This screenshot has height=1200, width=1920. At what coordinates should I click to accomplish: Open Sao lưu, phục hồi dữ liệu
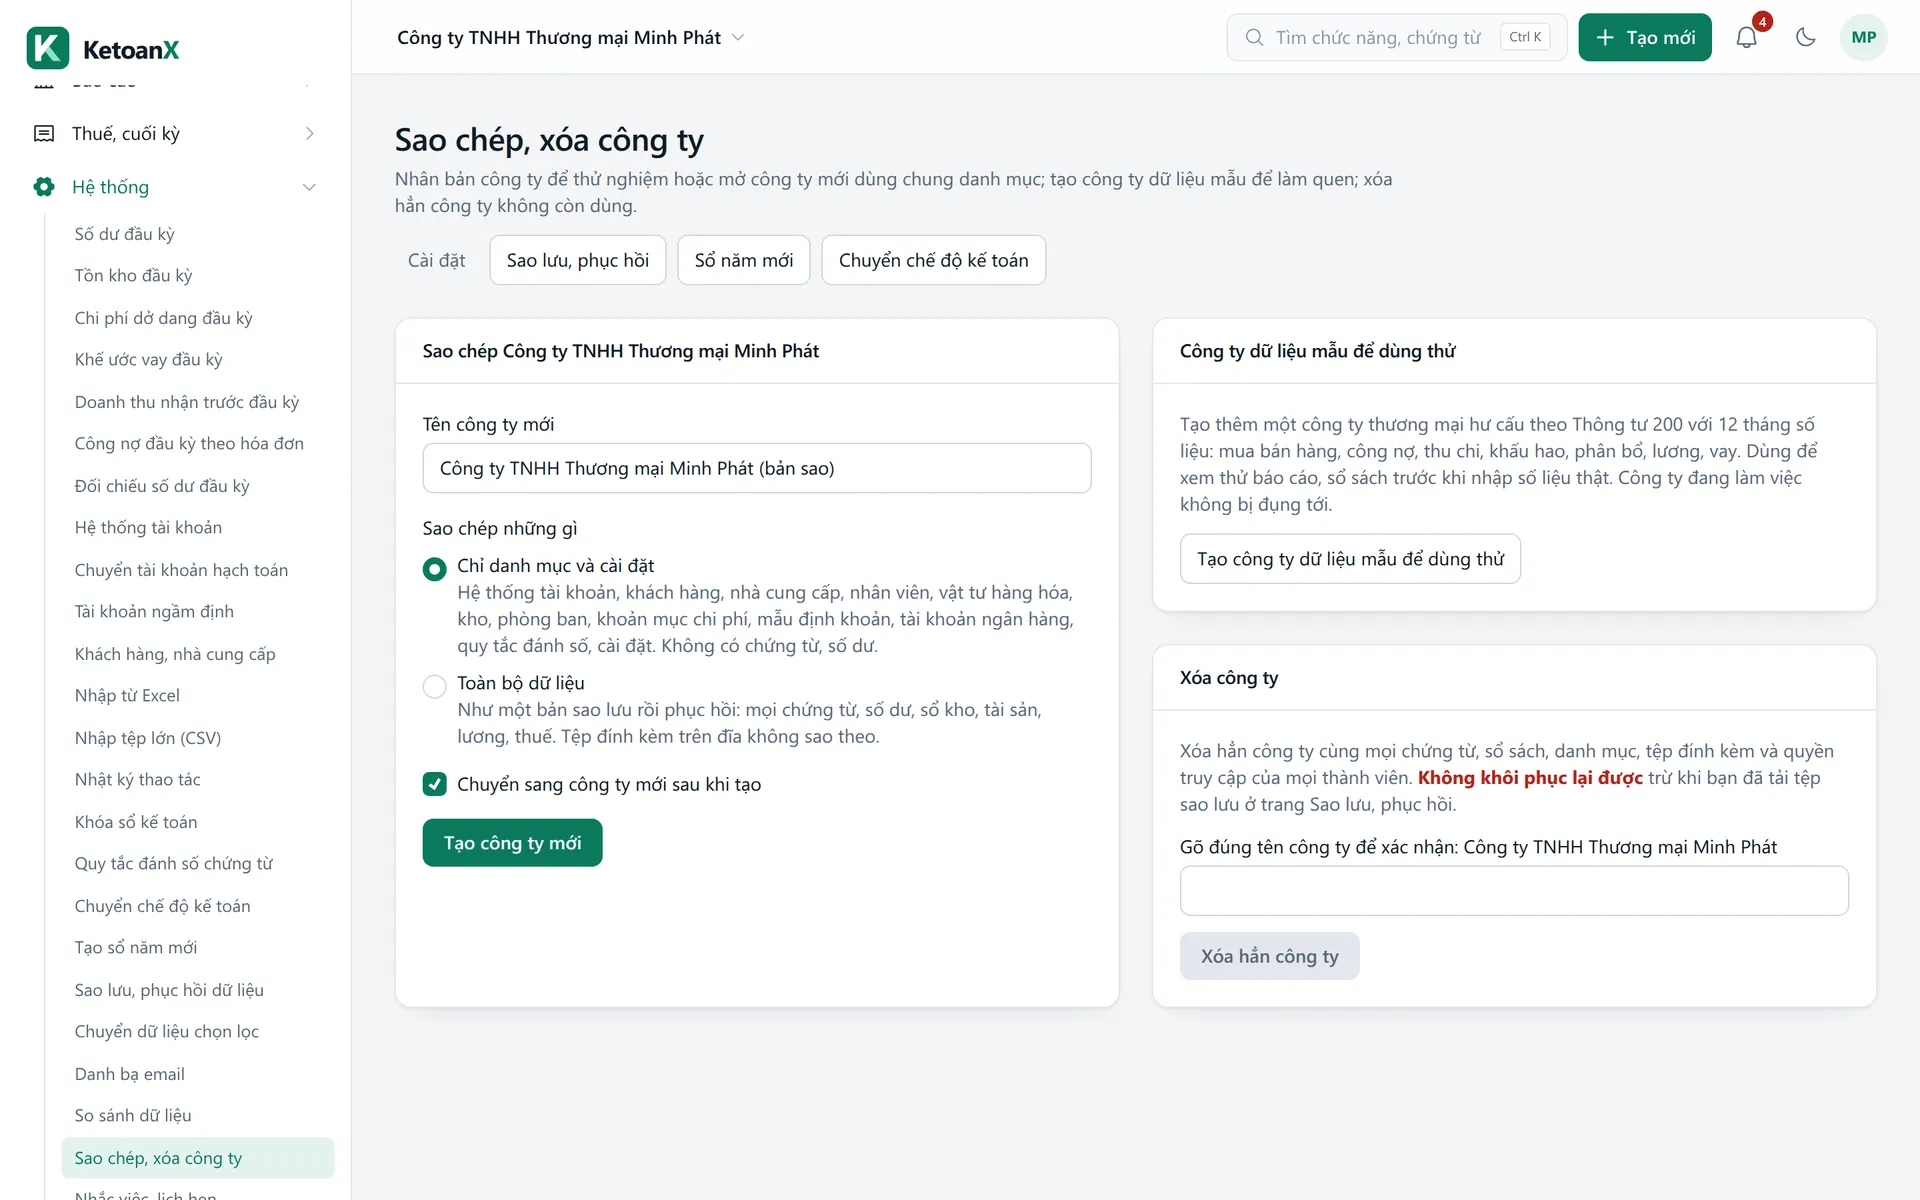click(197, 990)
